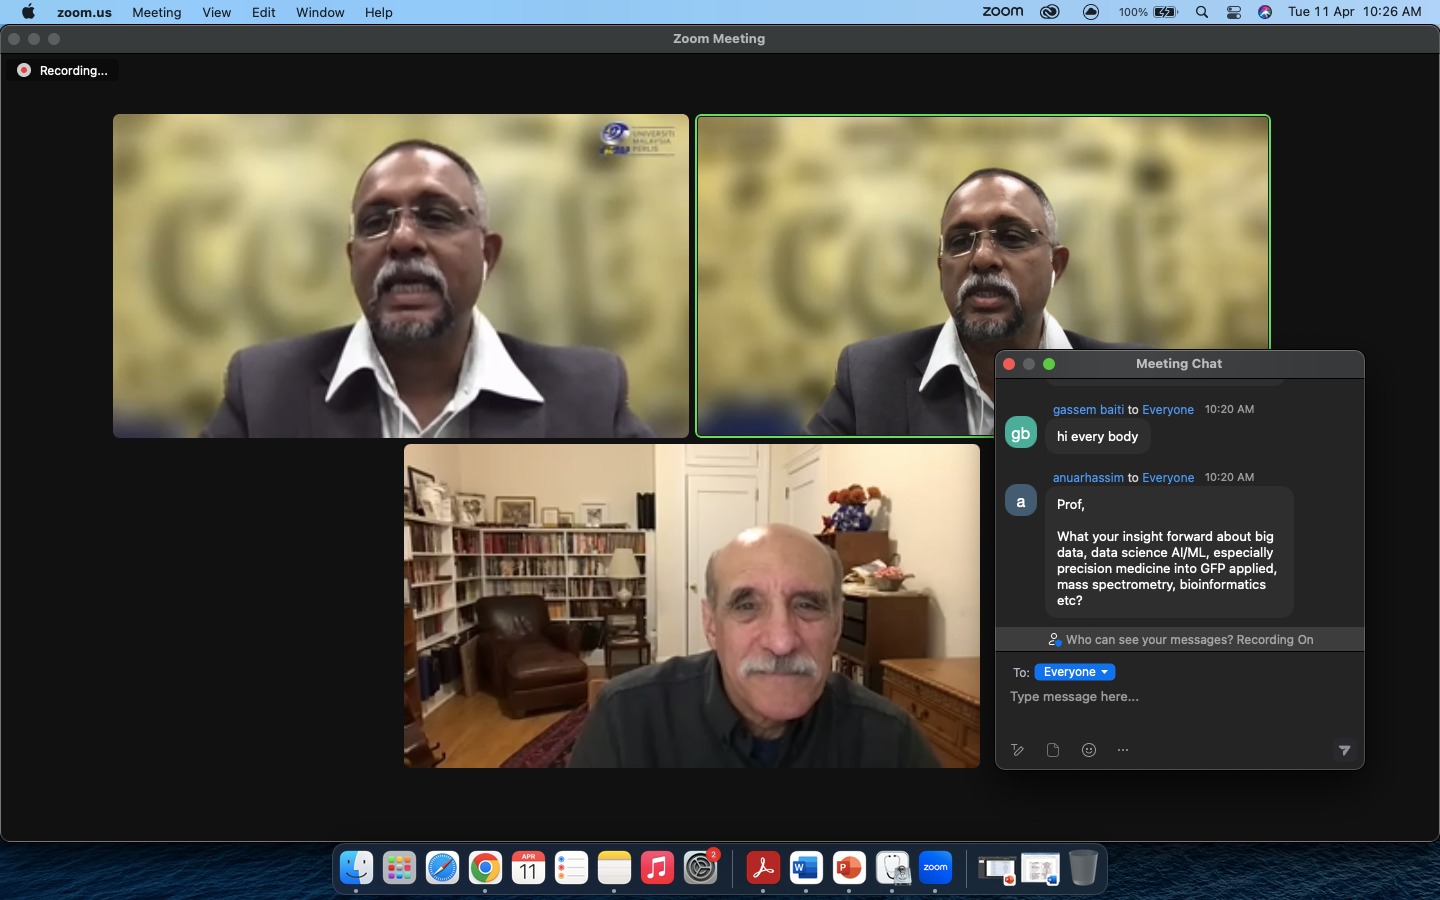This screenshot has width=1440, height=900.
Task: Click the battery status in menu bar
Action: [1148, 12]
